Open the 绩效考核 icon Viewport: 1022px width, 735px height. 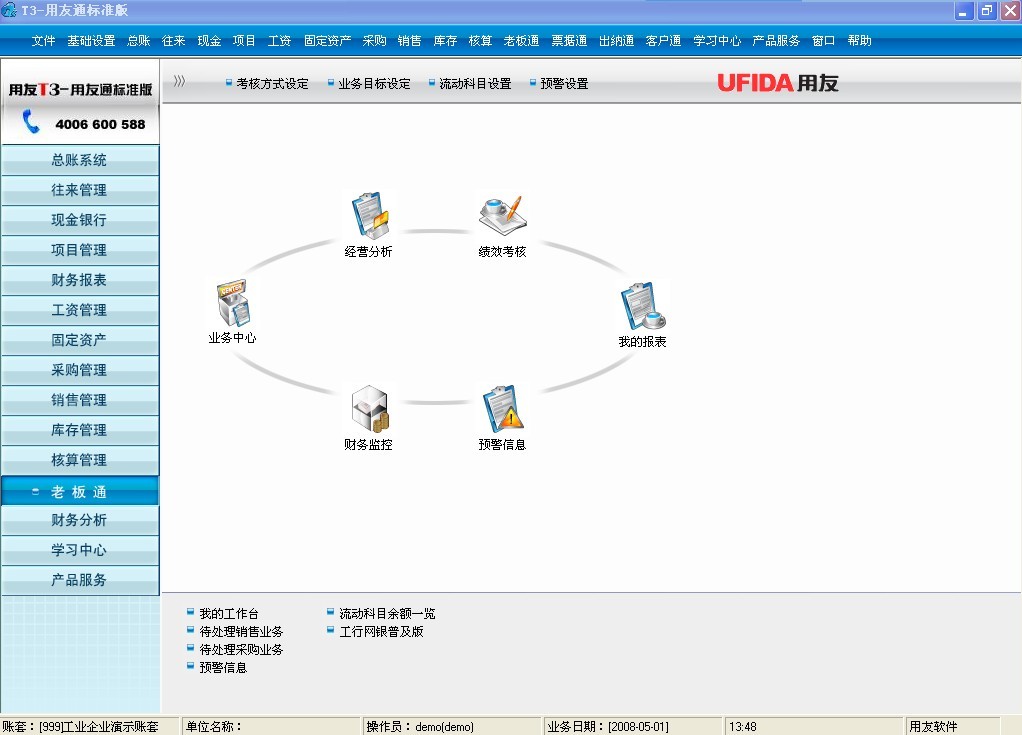503,216
